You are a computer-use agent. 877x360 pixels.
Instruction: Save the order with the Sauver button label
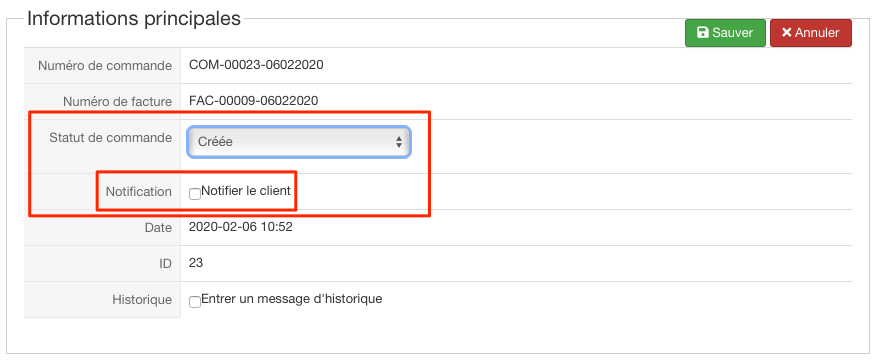pos(733,33)
